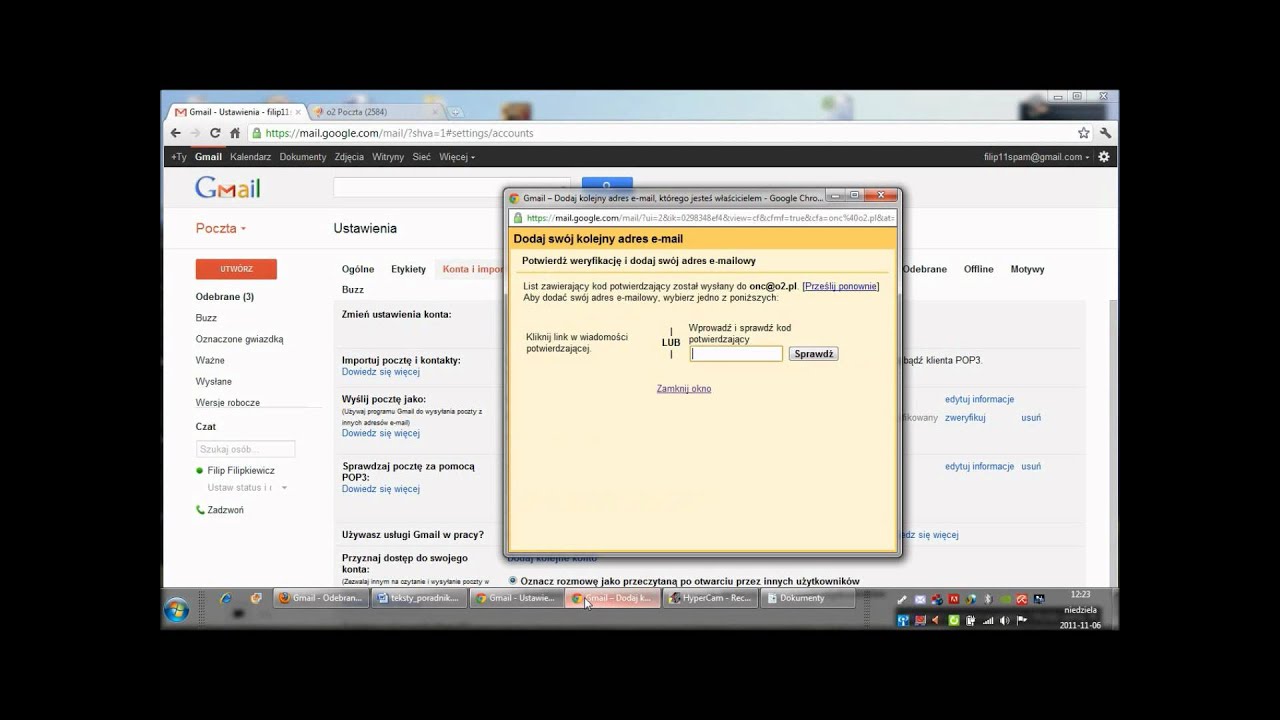Reload the page with the refresh icon
This screenshot has height=720, width=1280.
(215, 133)
